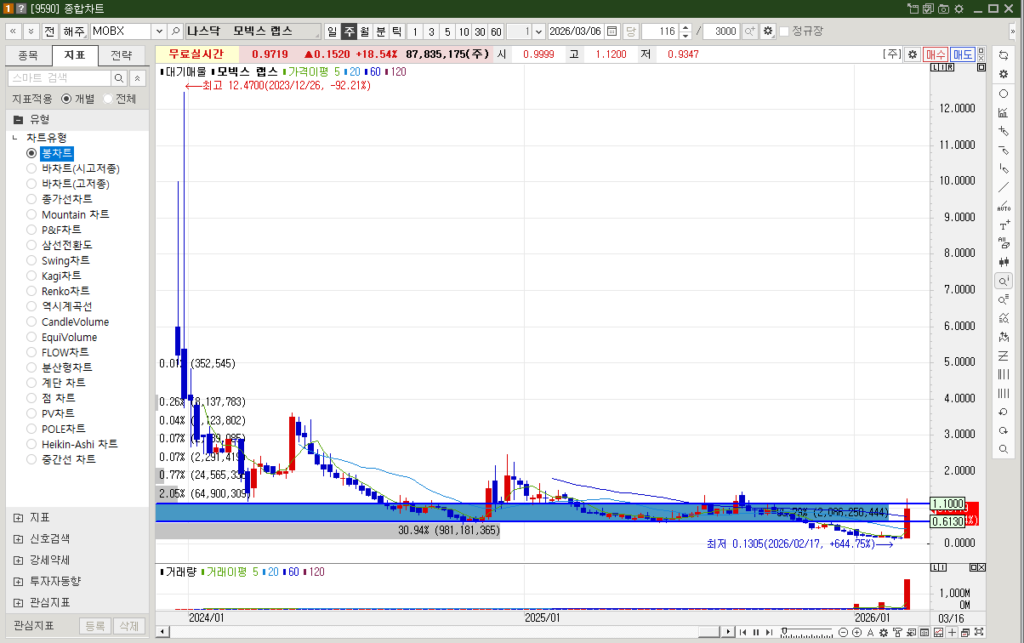The width and height of the screenshot is (1024, 643).
Task: Expand the 신호검색 tree section
Action: pos(18,539)
